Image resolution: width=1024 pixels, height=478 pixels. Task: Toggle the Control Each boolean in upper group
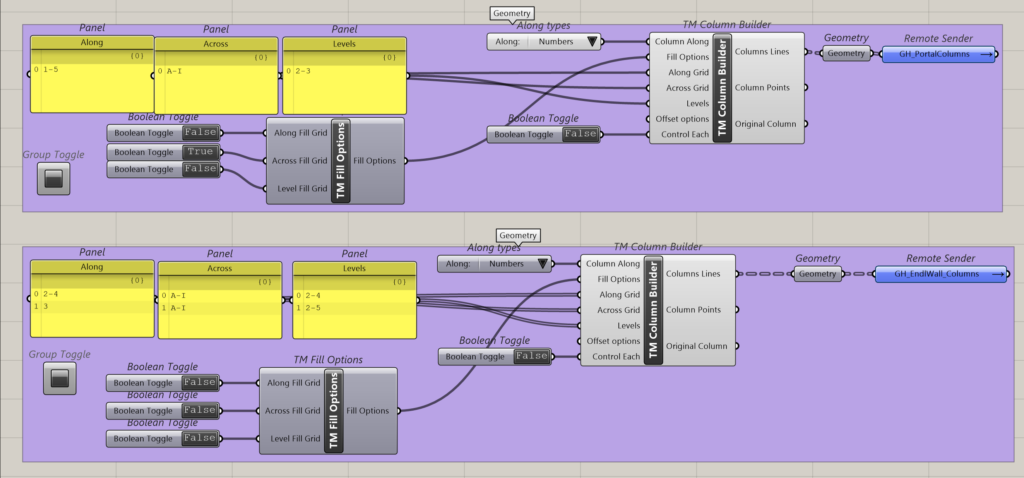(580, 134)
